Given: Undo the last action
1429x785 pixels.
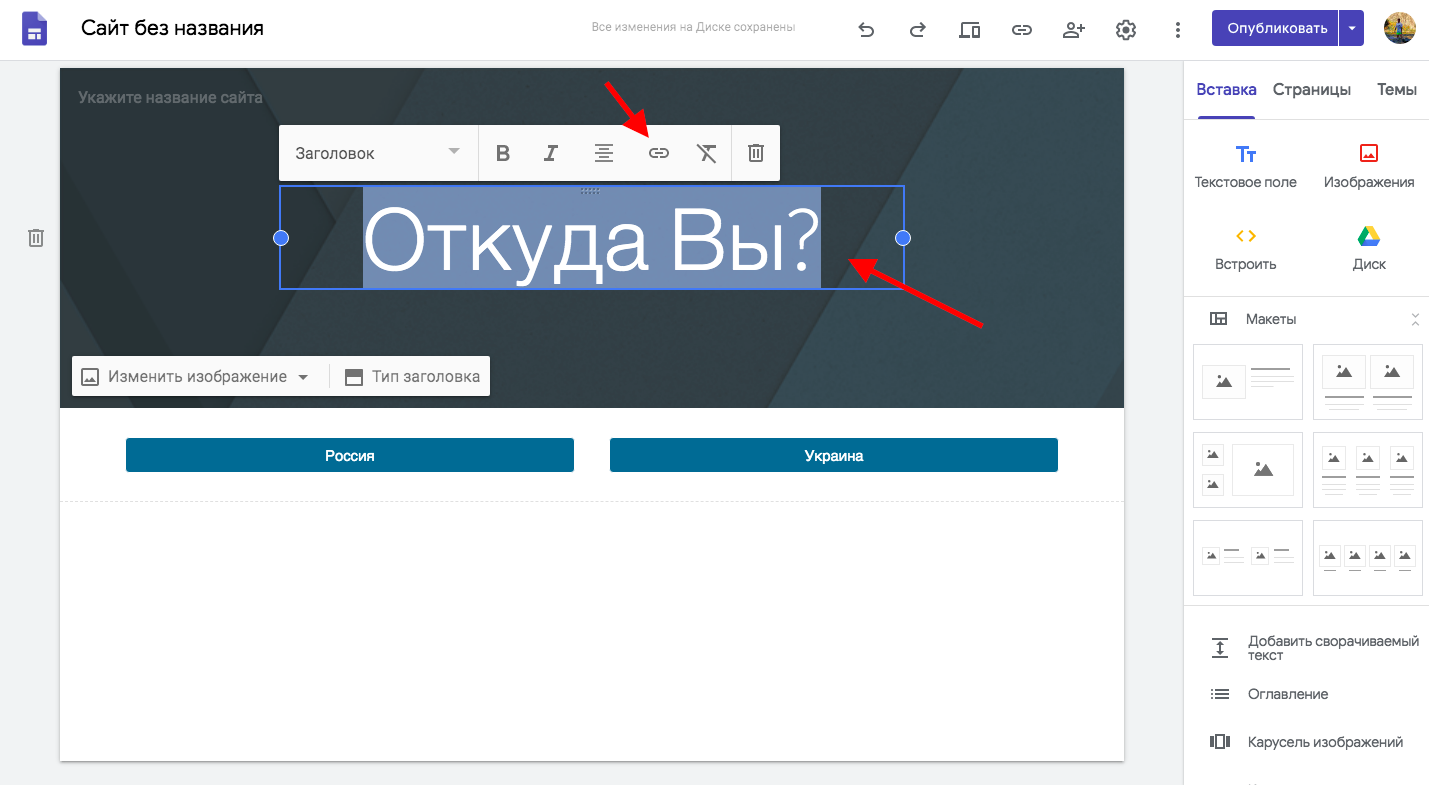Looking at the screenshot, I should point(866,30).
